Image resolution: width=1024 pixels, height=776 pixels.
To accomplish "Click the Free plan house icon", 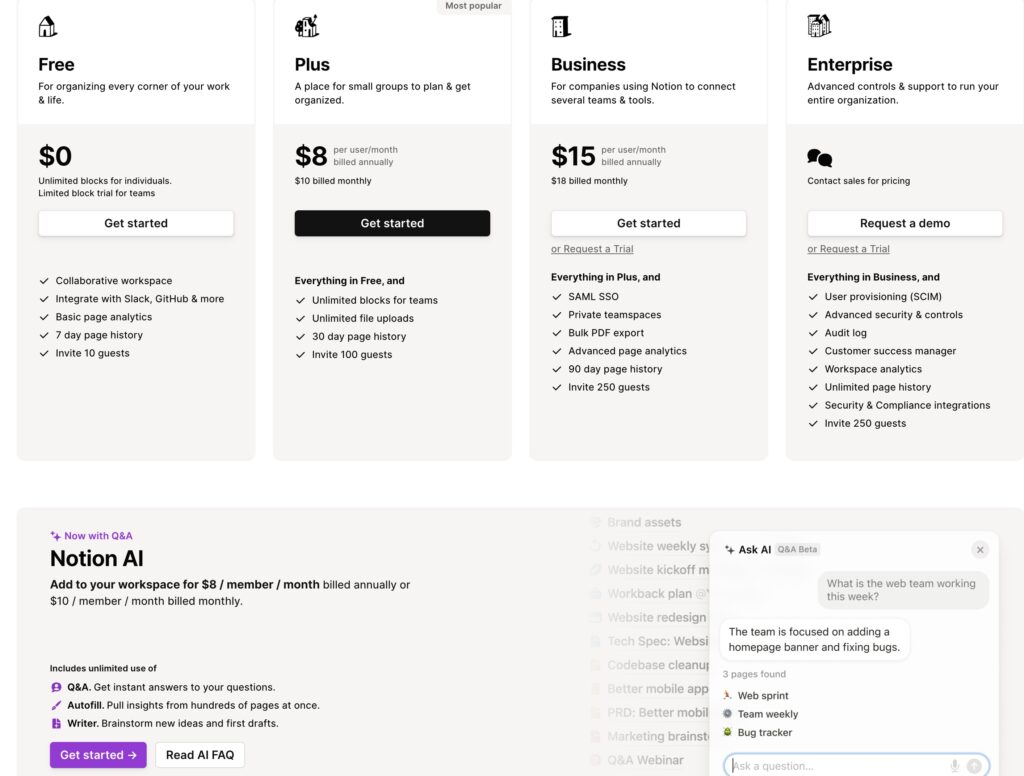I will click(x=48, y=27).
